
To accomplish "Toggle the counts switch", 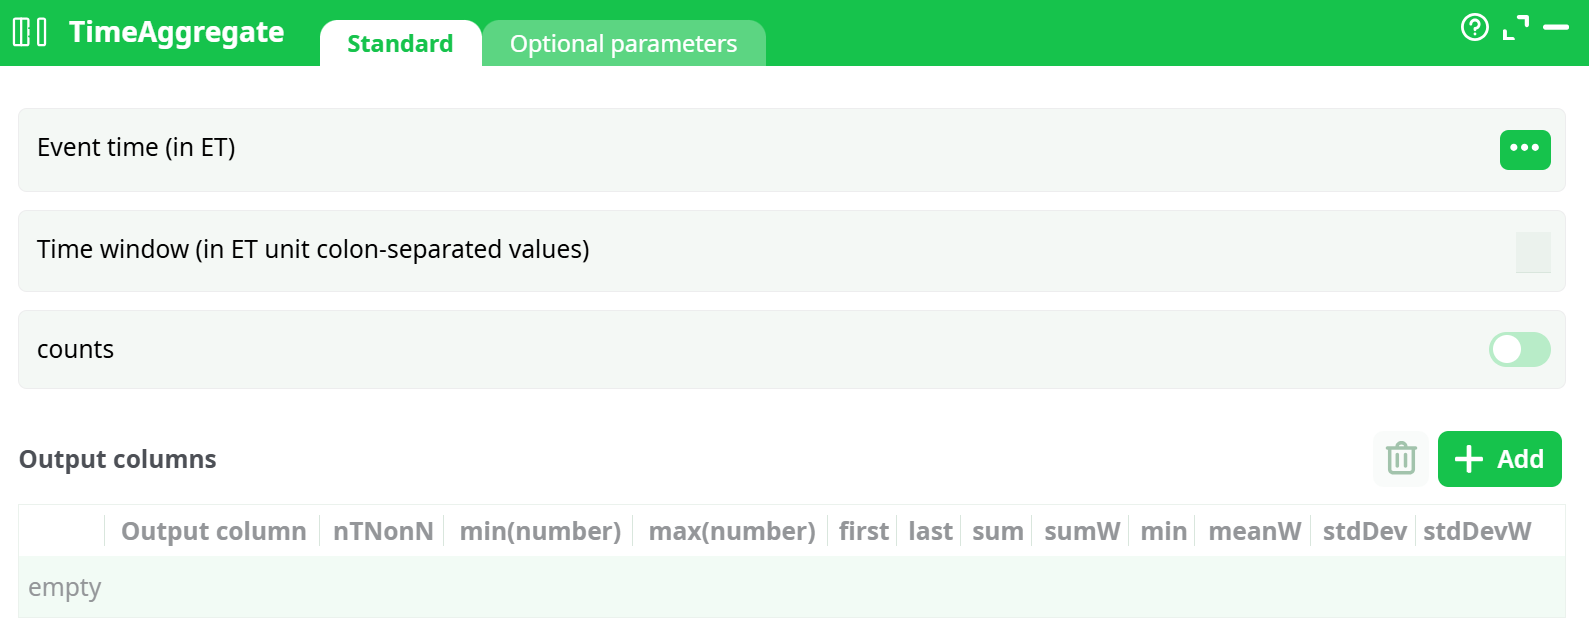I will tap(1519, 350).
